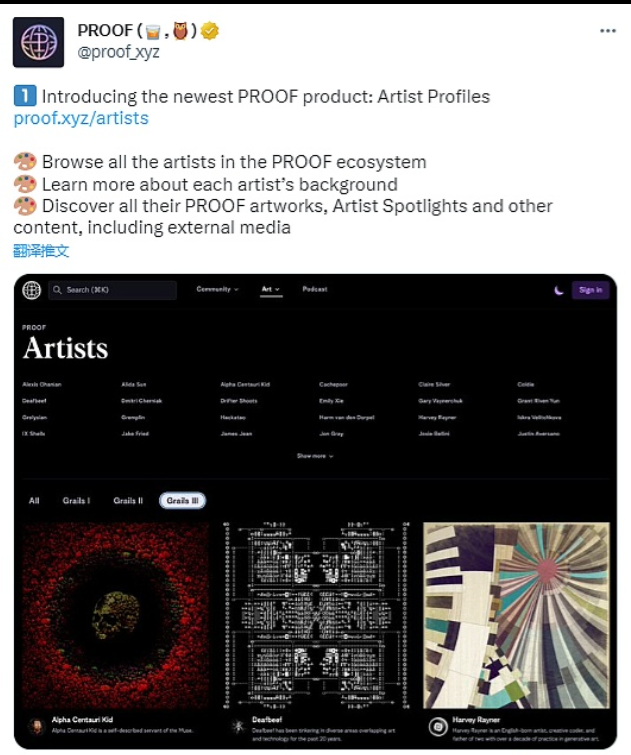Open the proof.xyz/artists link
Image resolution: width=631 pixels, height=755 pixels.
(81, 118)
